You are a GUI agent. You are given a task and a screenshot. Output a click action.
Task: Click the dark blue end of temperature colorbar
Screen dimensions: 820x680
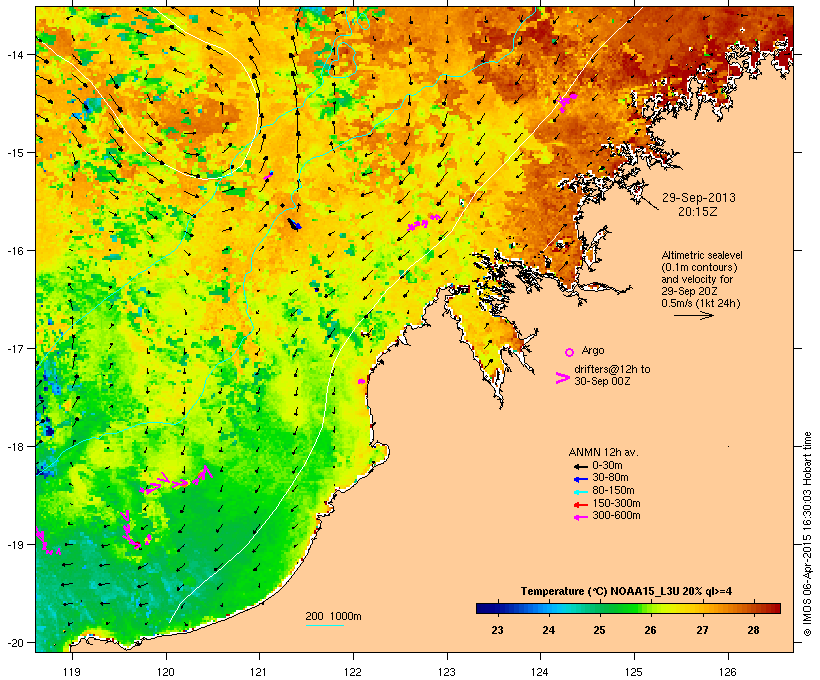coord(484,608)
